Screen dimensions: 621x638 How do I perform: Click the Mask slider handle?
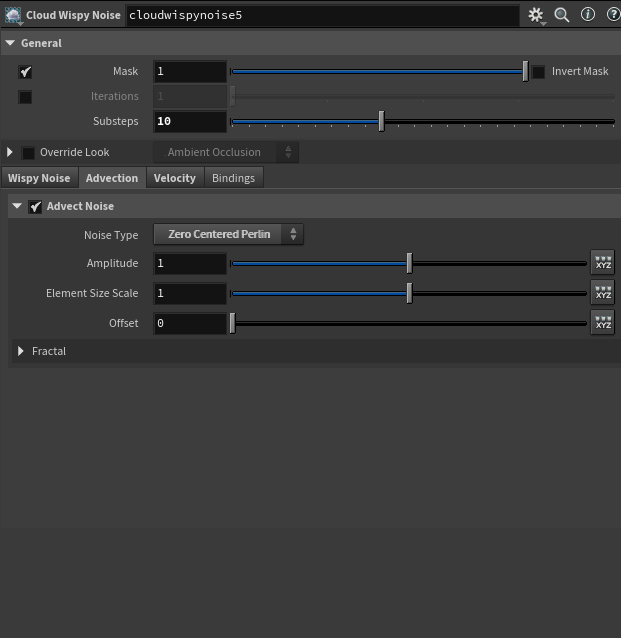525,71
